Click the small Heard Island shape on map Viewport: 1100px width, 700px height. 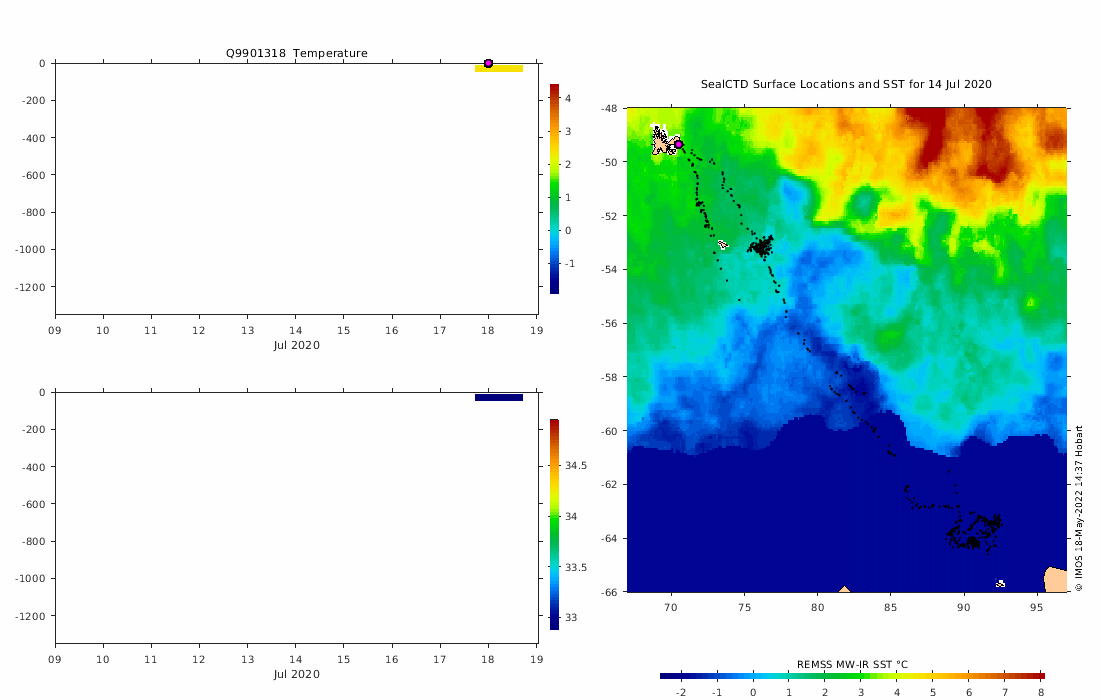(723, 245)
